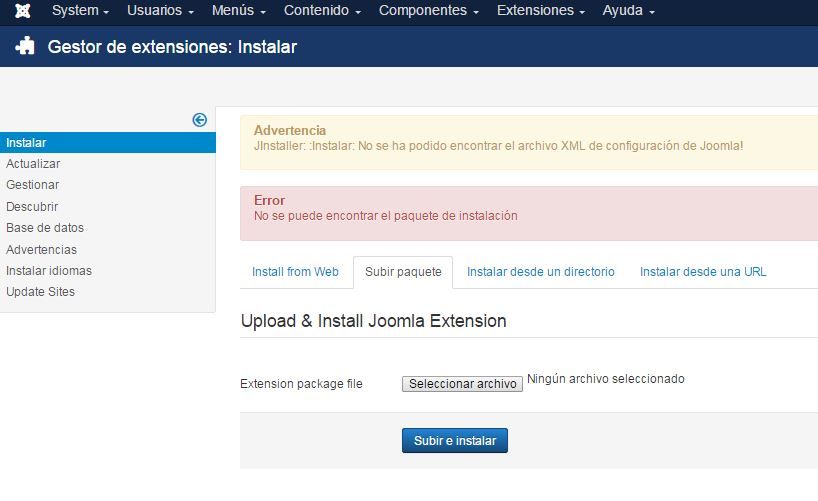Open the Ayuda help menu
Image resolution: width=818 pixels, height=501 pixels.
click(629, 10)
